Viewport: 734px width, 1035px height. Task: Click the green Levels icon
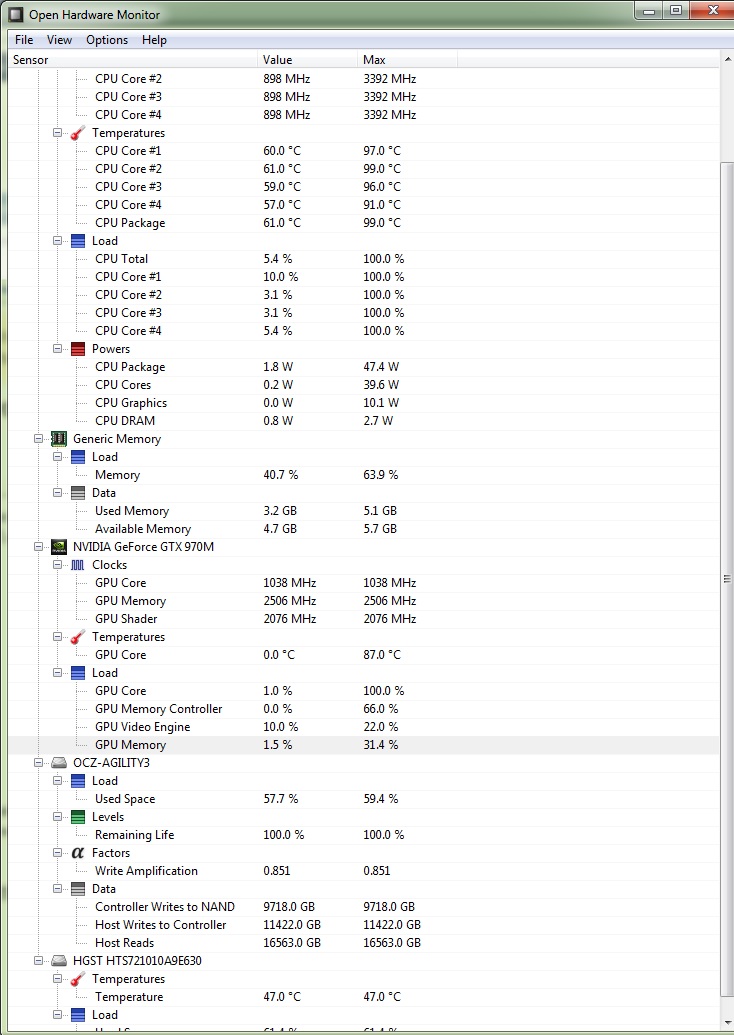78,817
